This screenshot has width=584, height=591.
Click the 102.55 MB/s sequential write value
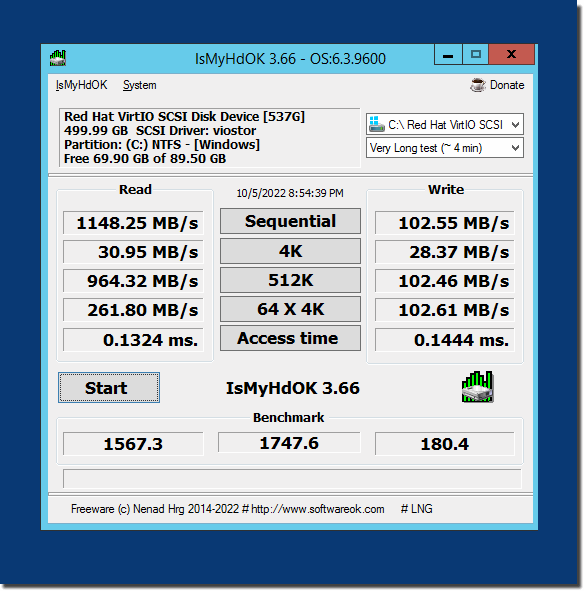click(445, 223)
